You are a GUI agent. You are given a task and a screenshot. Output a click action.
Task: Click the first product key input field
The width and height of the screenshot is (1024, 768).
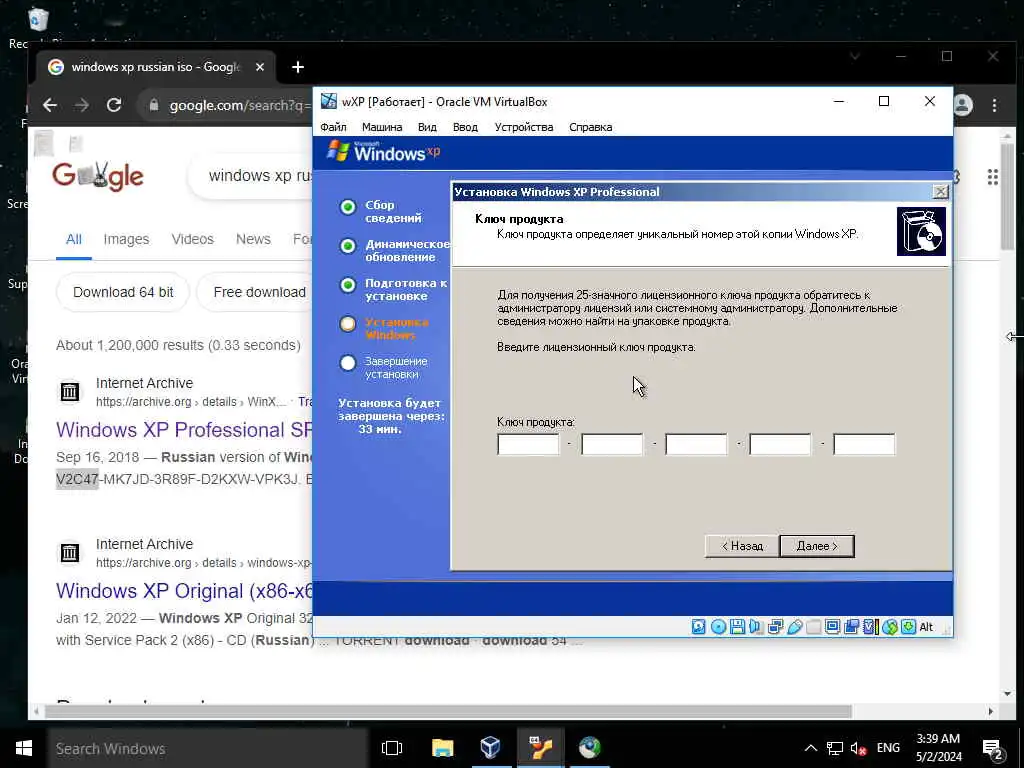point(528,444)
